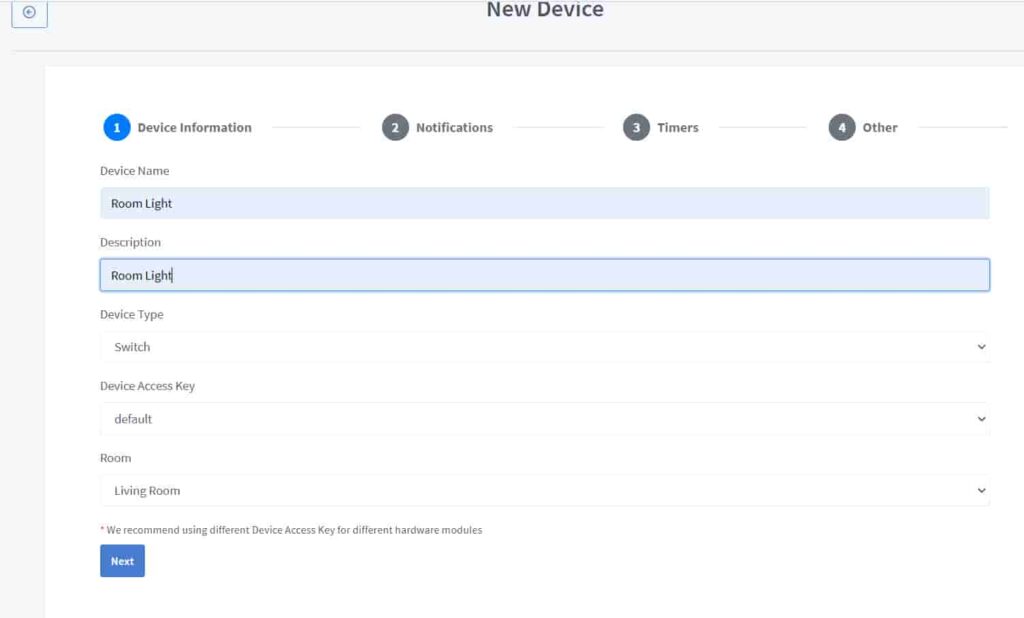
Task: Focus the Device Name input field
Action: [x=545, y=203]
